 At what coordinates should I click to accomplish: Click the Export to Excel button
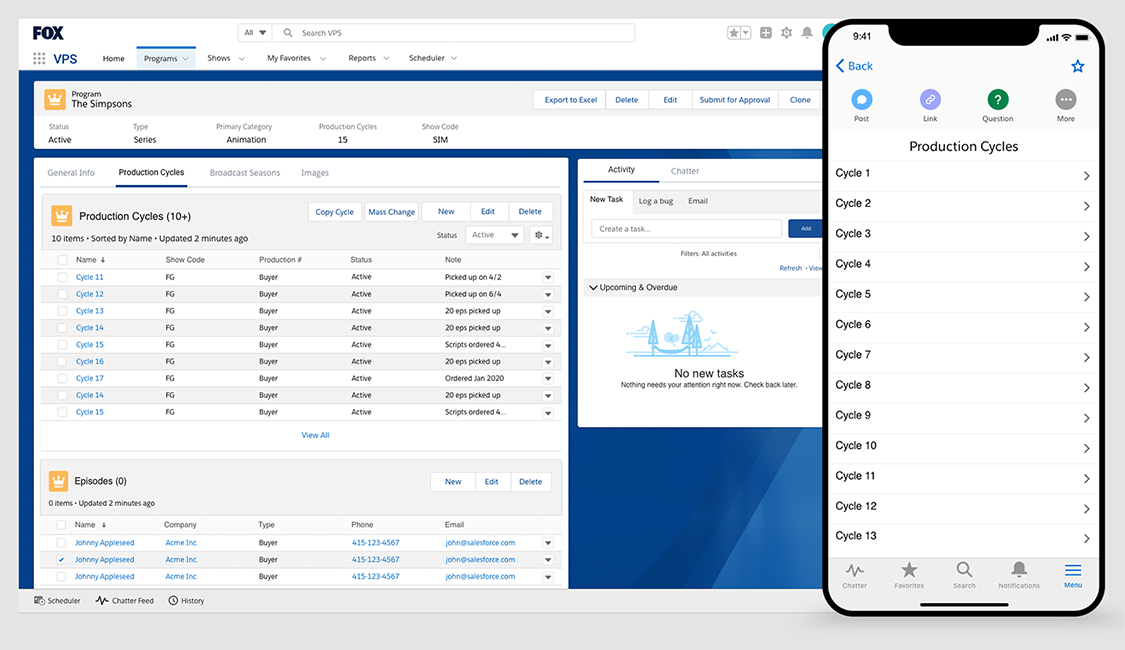[x=570, y=100]
